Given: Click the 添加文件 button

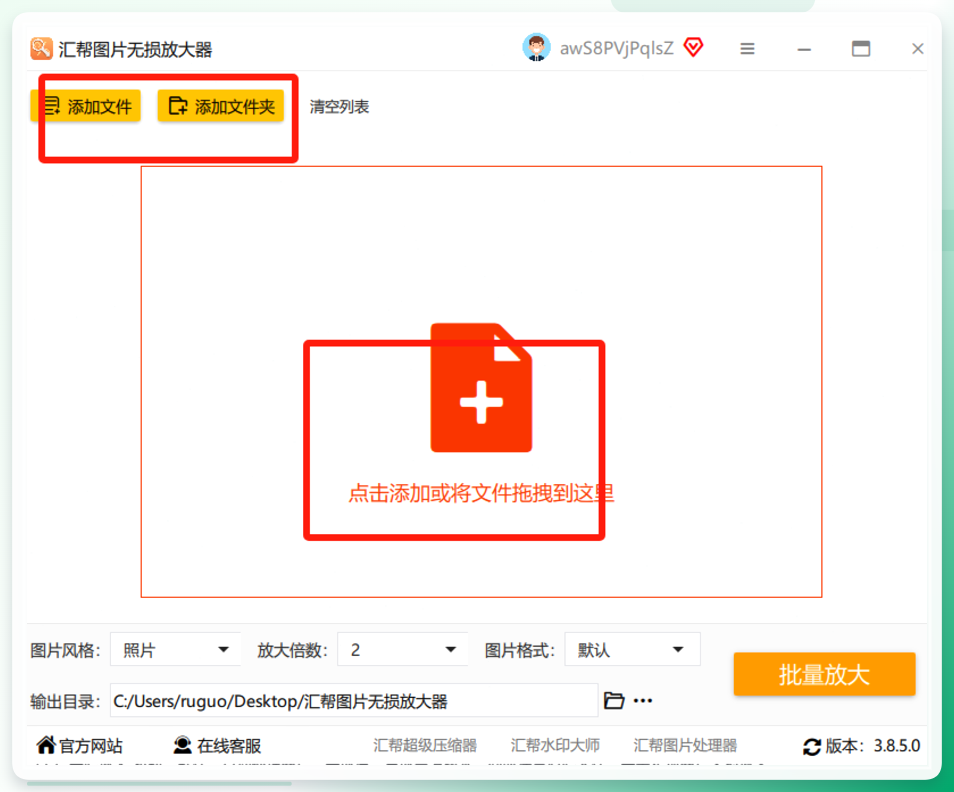Looking at the screenshot, I should [86, 106].
